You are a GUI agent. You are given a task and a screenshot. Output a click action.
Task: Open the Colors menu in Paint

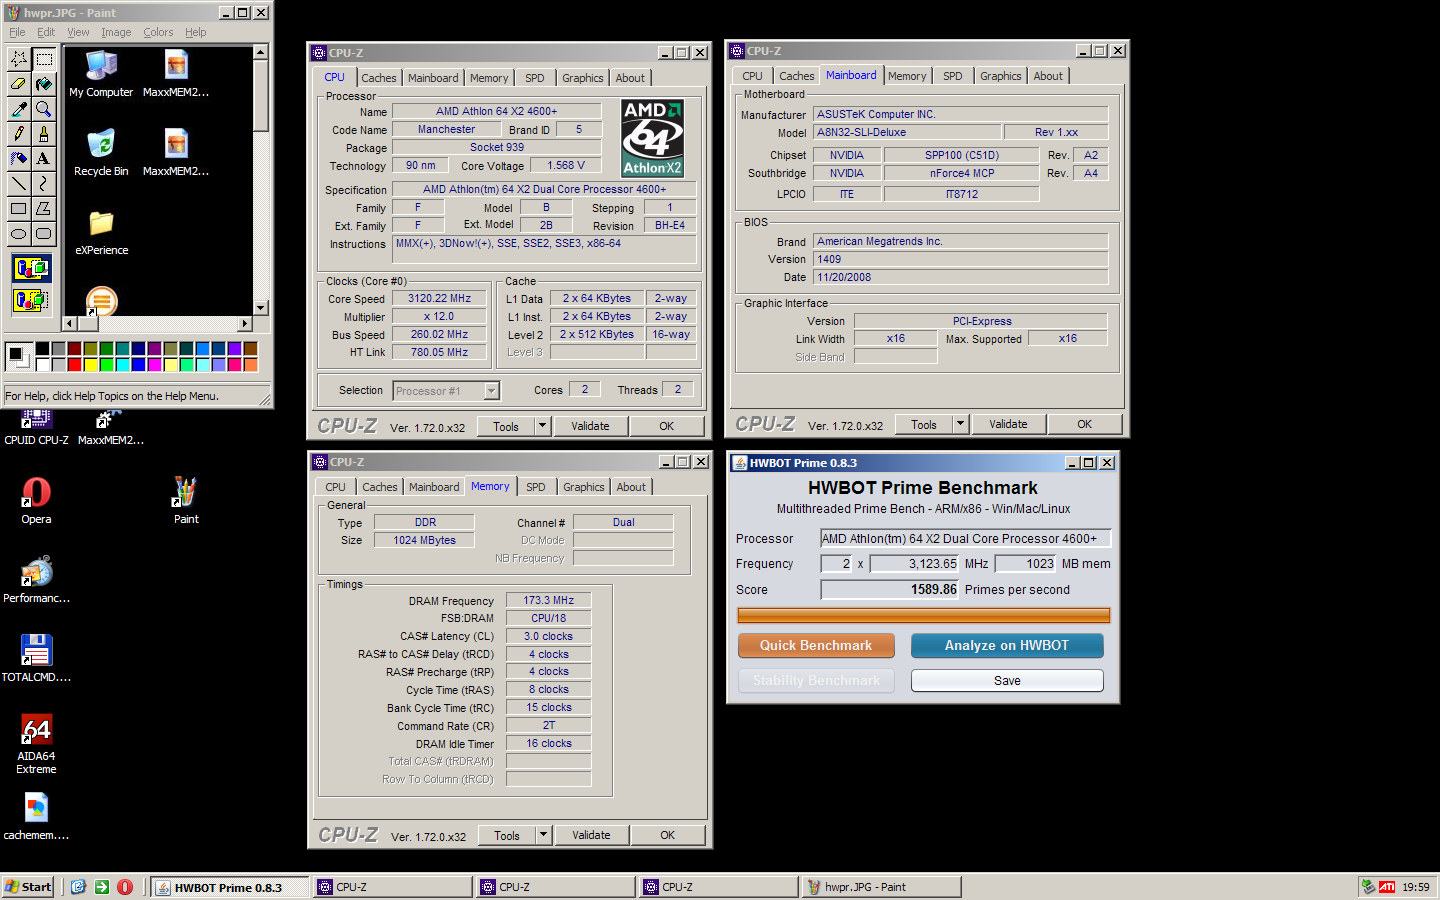158,32
